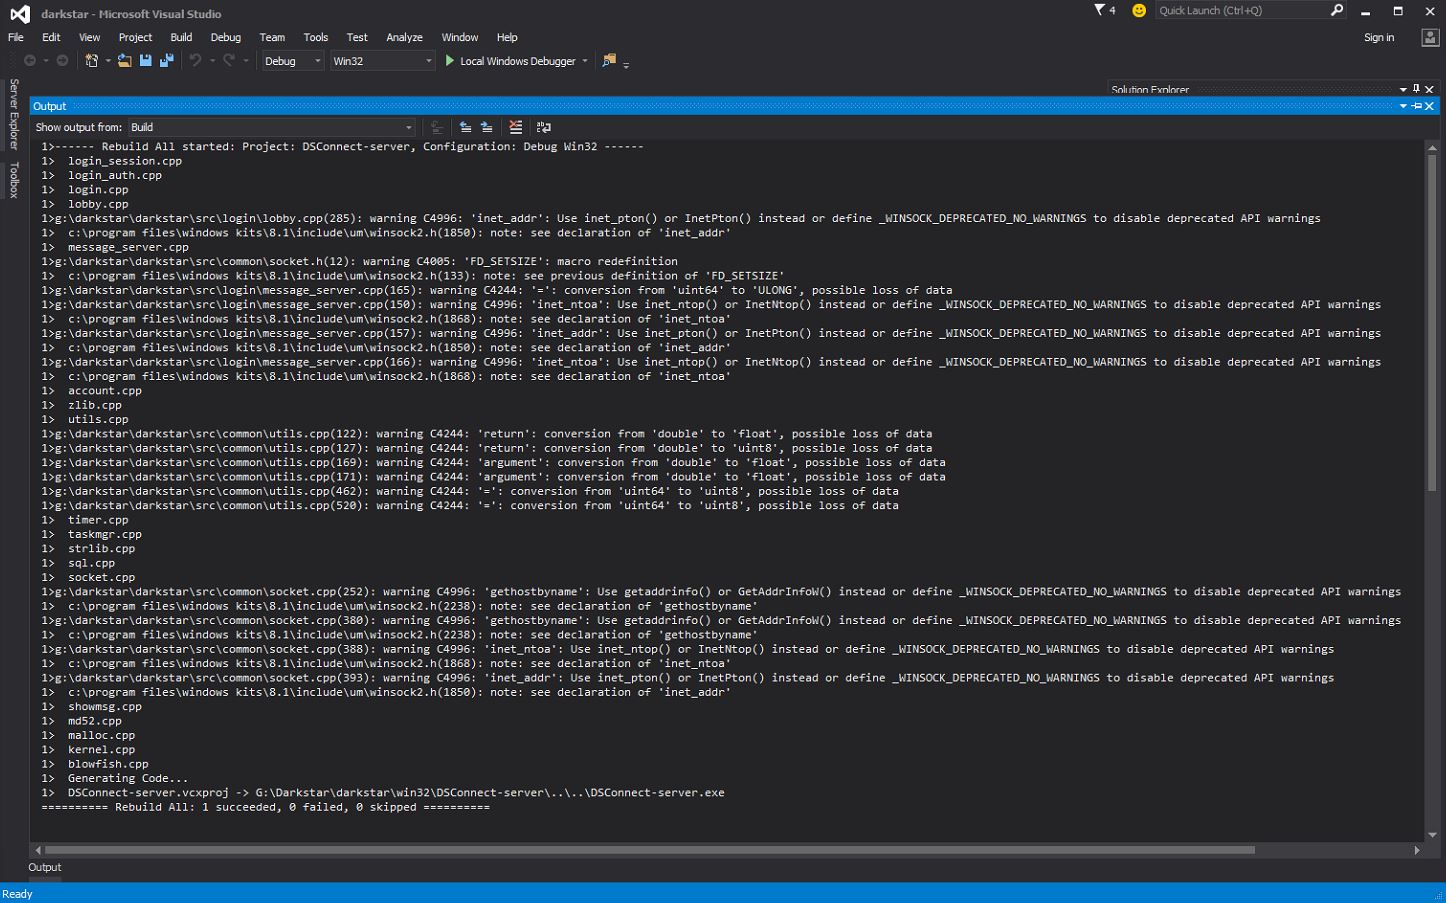The image size is (1446, 903).
Task: Open the Debug configuration dropdown
Action: click(x=292, y=61)
